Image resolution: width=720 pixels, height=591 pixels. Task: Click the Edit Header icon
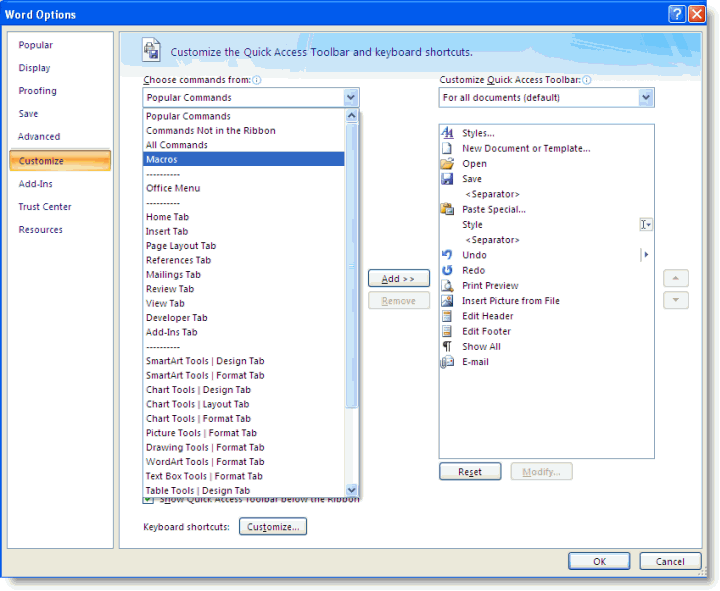[x=447, y=316]
